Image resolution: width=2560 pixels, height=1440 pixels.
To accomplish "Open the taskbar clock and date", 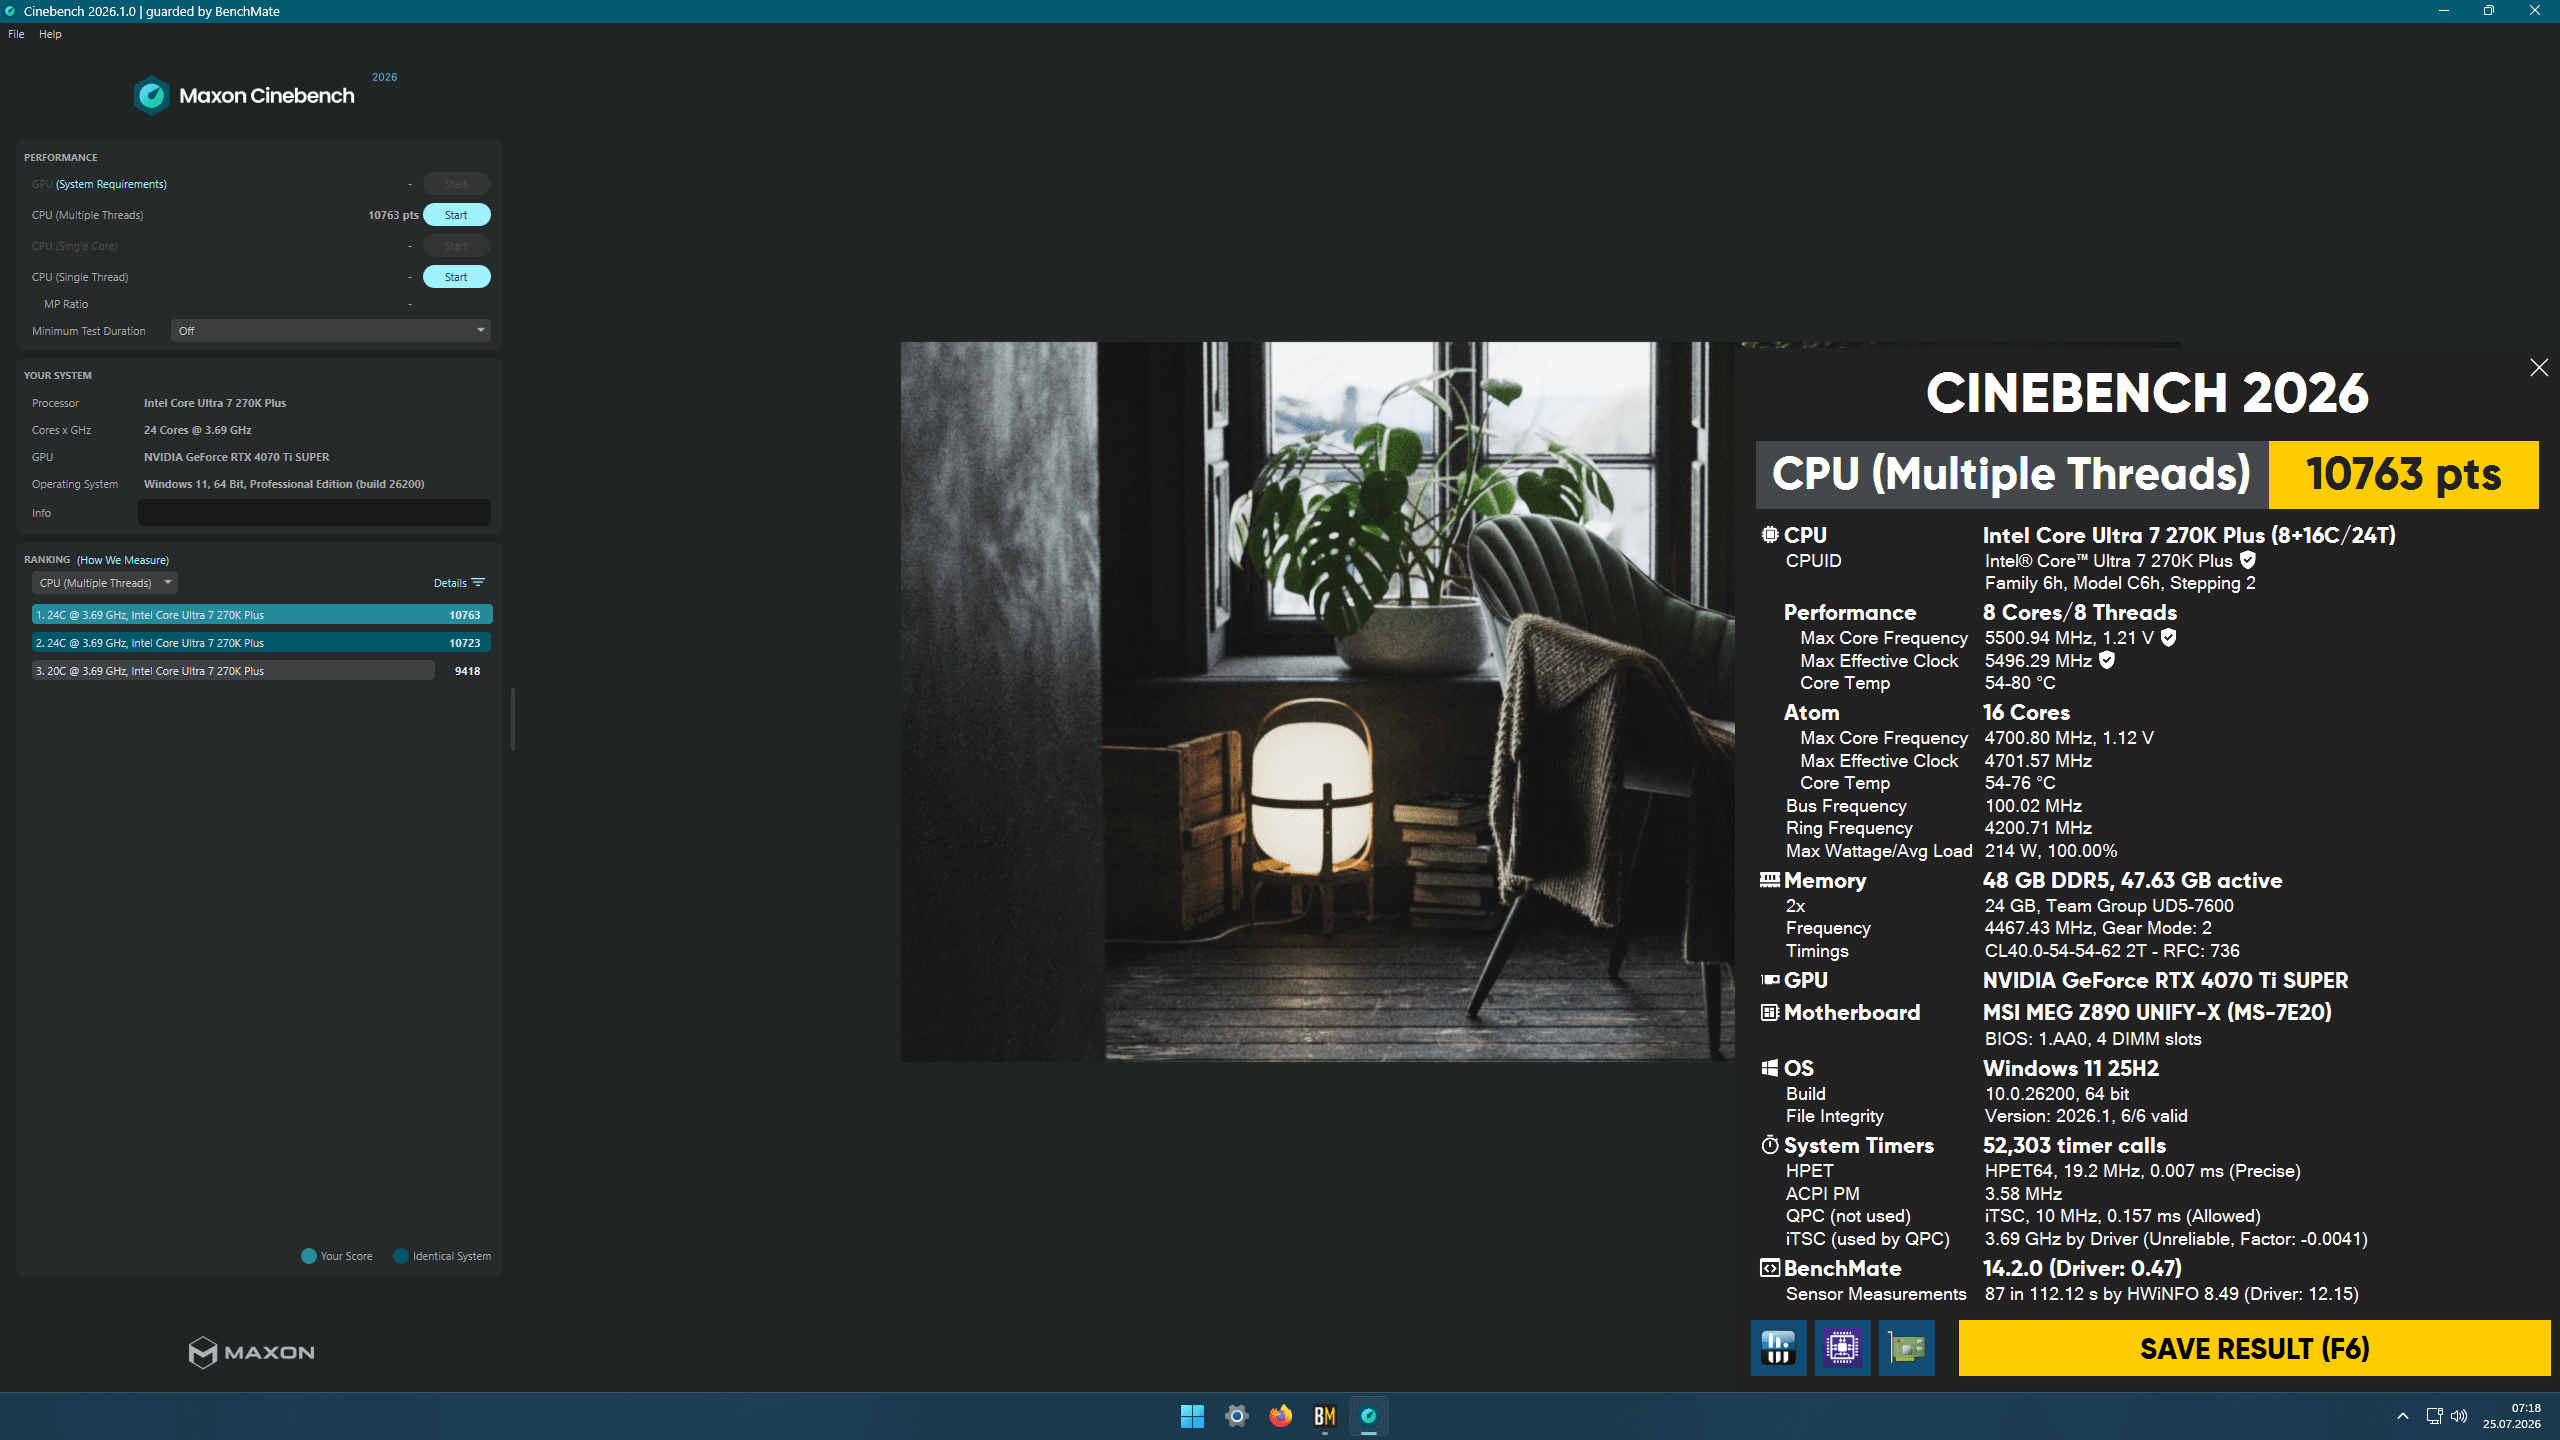I will [x=2512, y=1416].
